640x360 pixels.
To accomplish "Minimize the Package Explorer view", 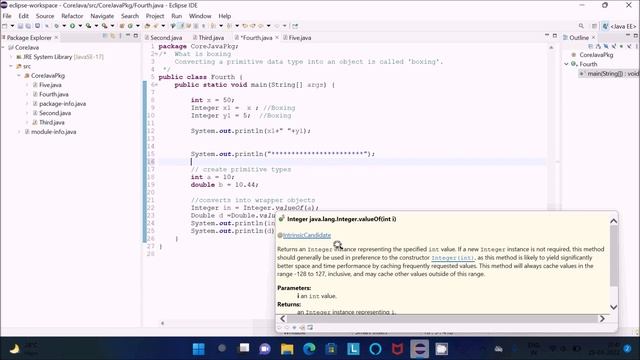I will click(x=128, y=36).
